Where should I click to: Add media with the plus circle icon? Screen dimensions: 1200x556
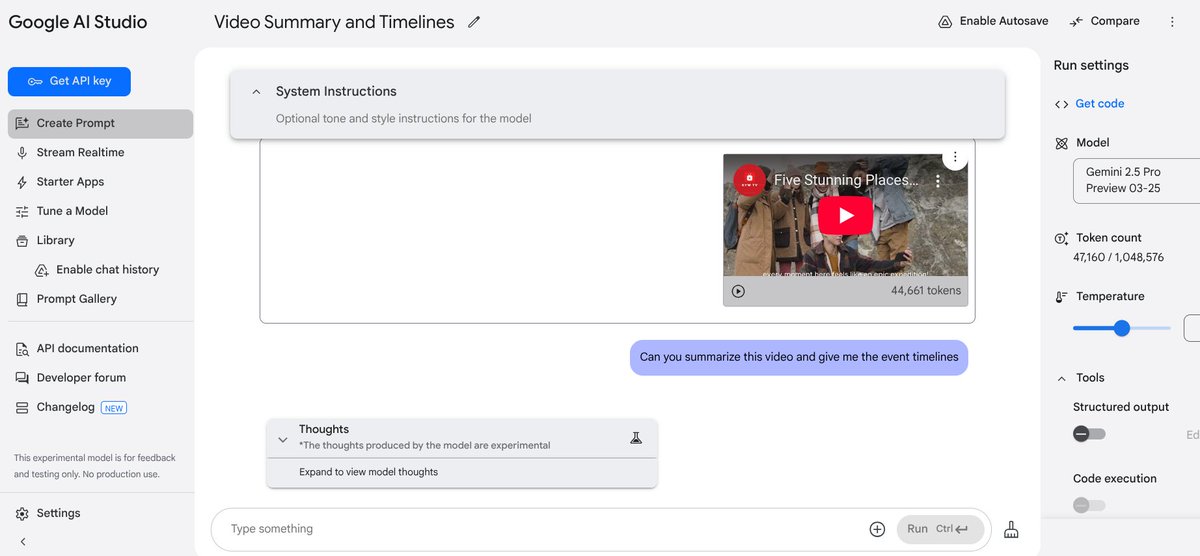pyautogui.click(x=877, y=529)
